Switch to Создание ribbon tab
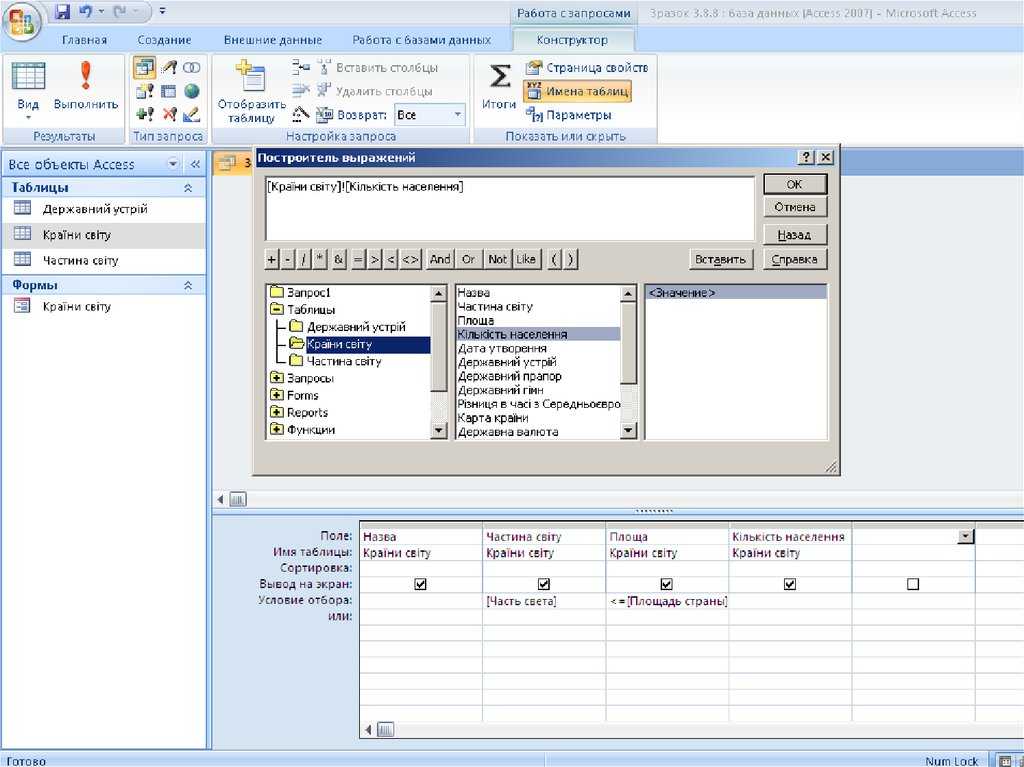 tap(164, 40)
